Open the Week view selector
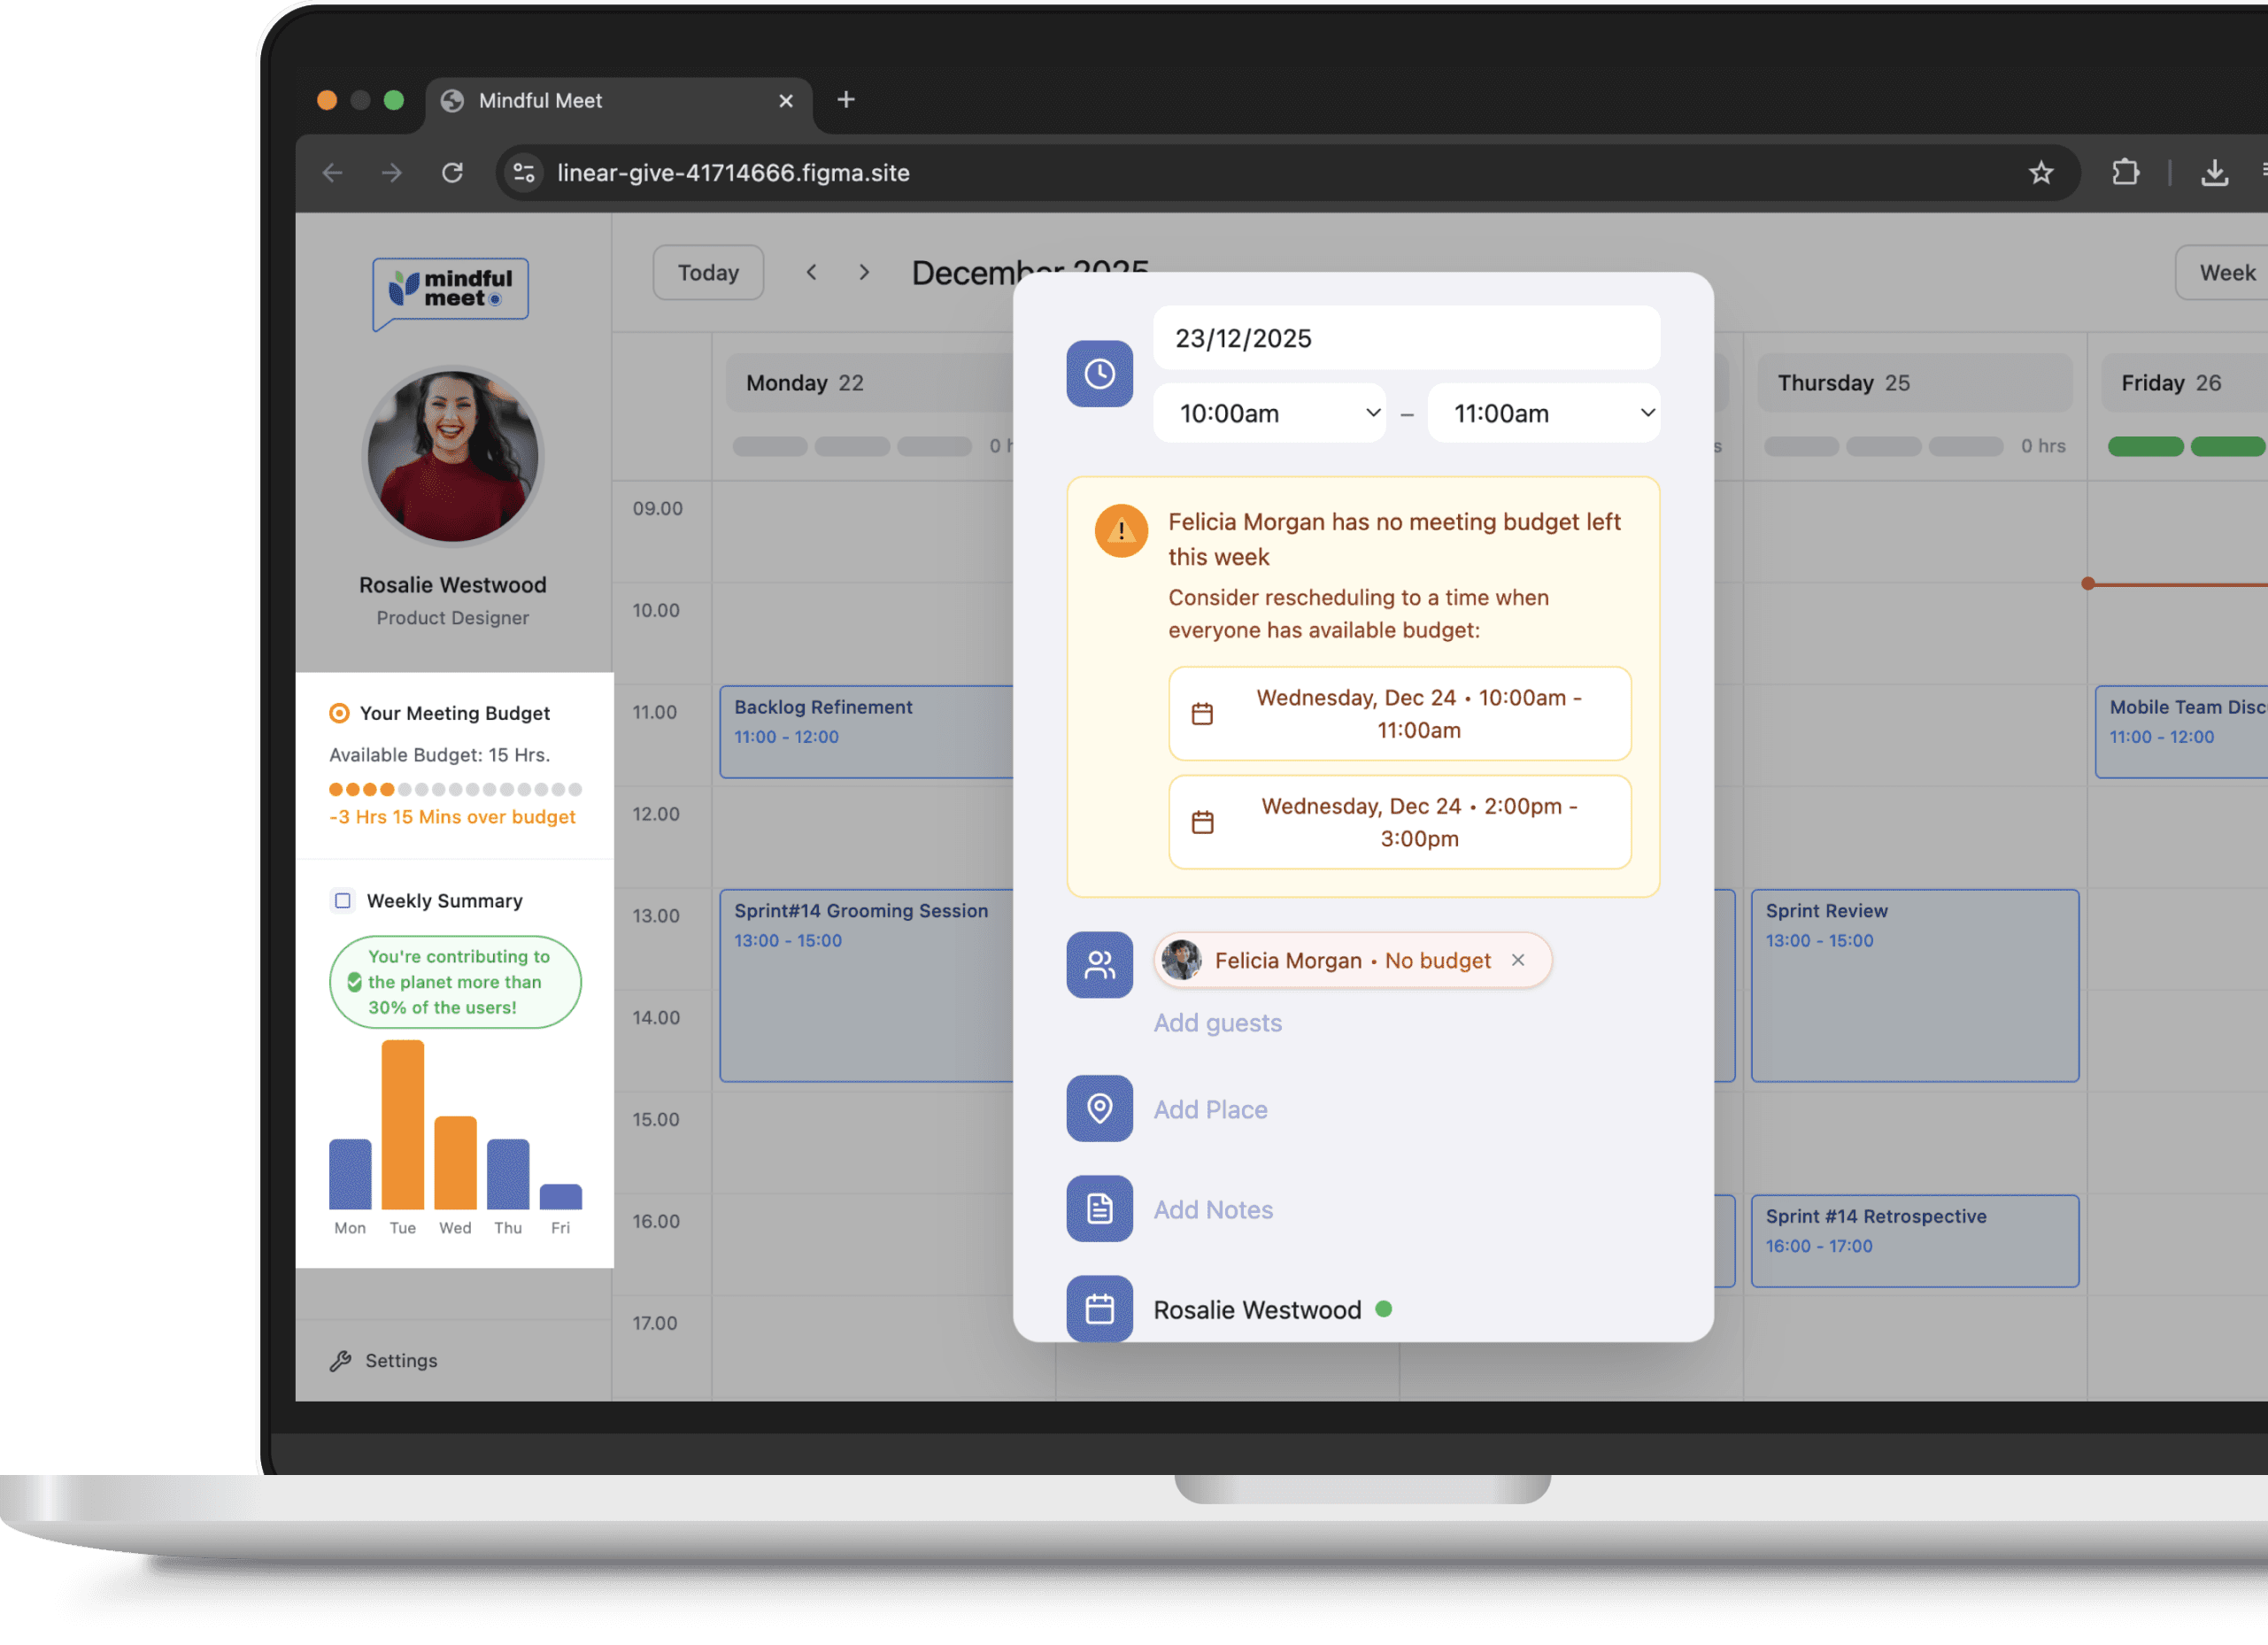This screenshot has width=2268, height=1645. [x=2226, y=273]
